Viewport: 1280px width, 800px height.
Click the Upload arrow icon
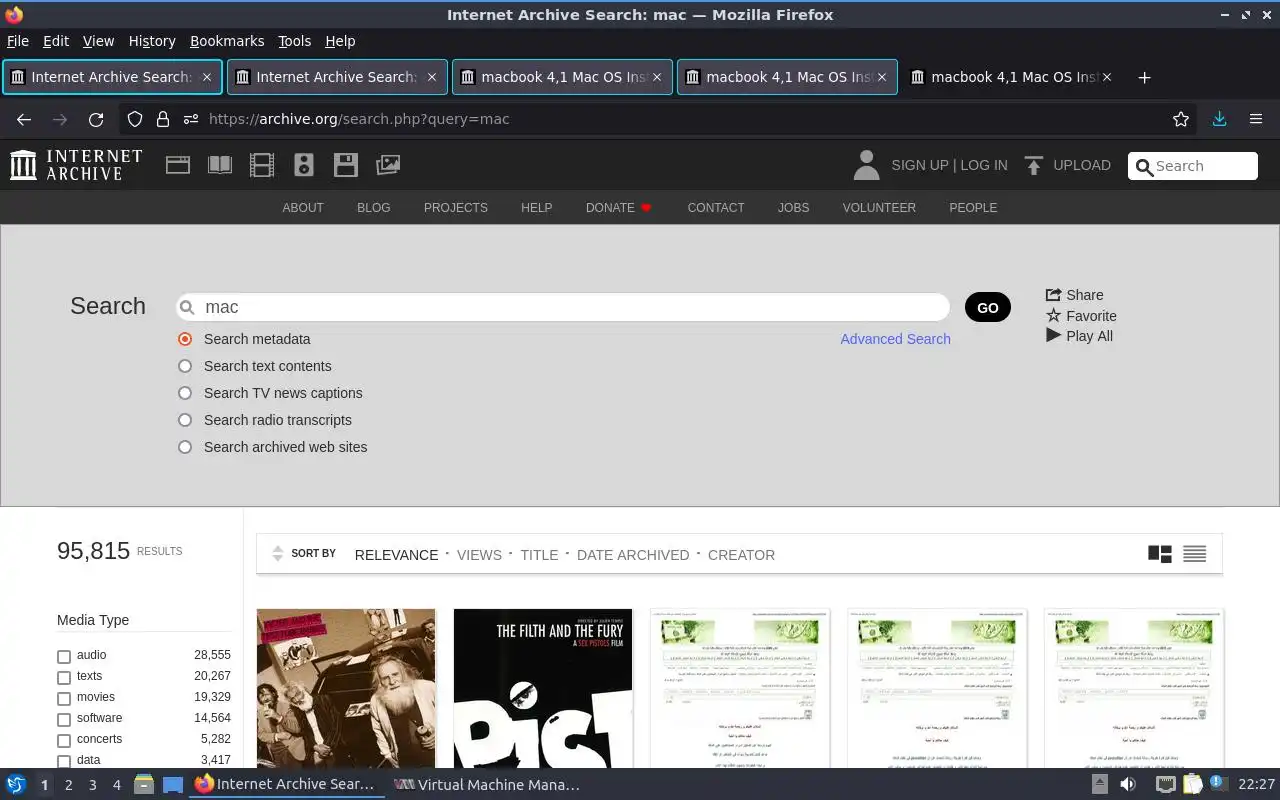pos(1034,165)
